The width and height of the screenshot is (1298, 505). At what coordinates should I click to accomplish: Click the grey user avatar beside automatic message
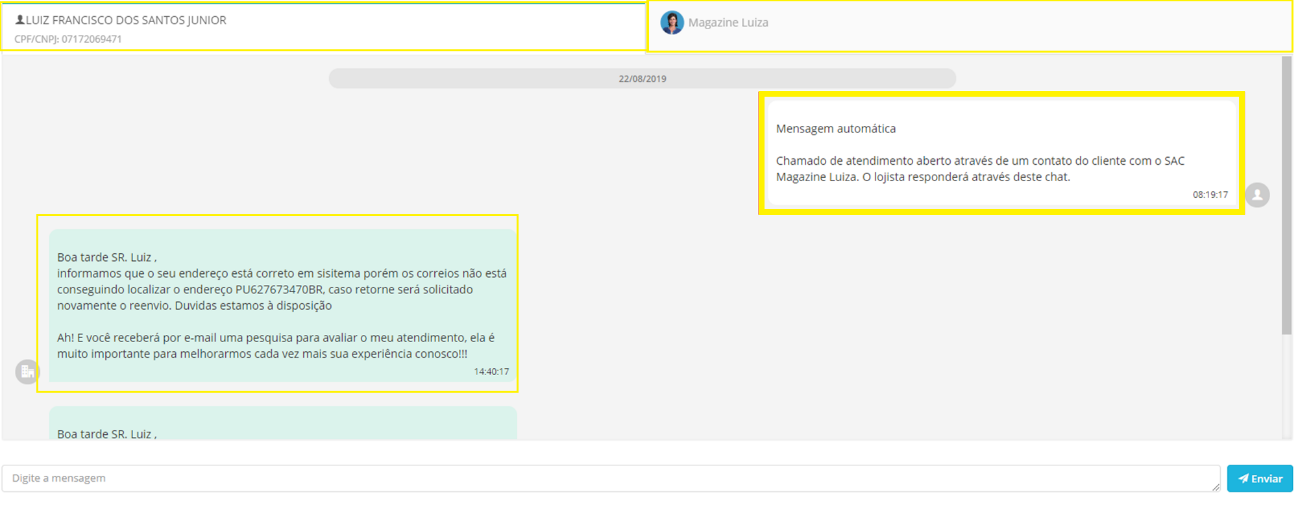click(1257, 195)
